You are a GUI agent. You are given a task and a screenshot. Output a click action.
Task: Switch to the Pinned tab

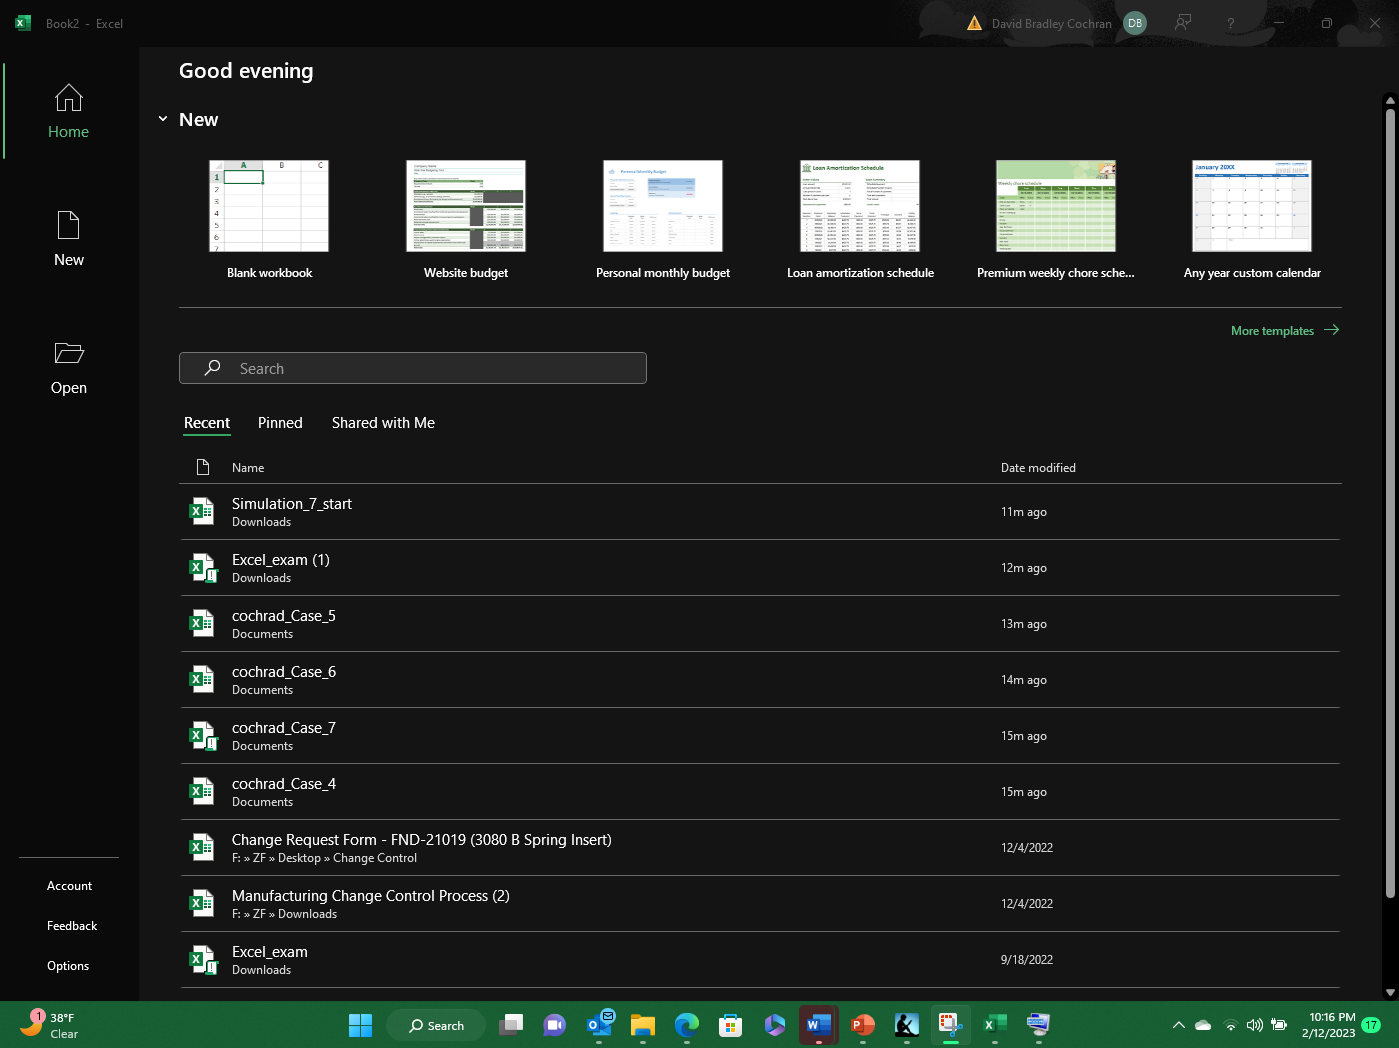[279, 423]
